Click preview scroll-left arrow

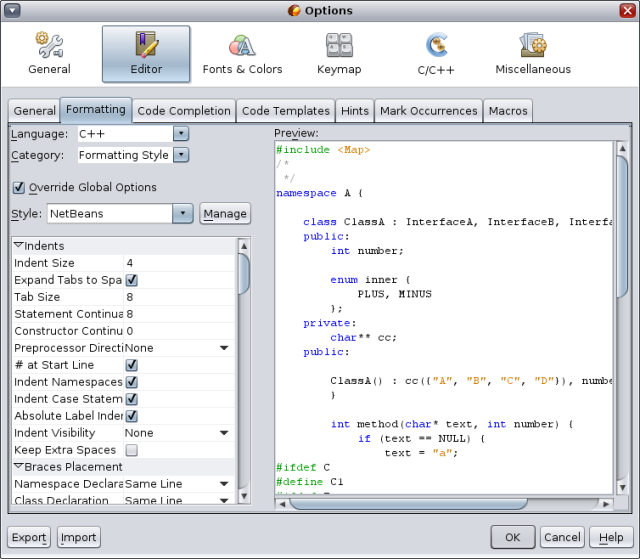(x=282, y=504)
